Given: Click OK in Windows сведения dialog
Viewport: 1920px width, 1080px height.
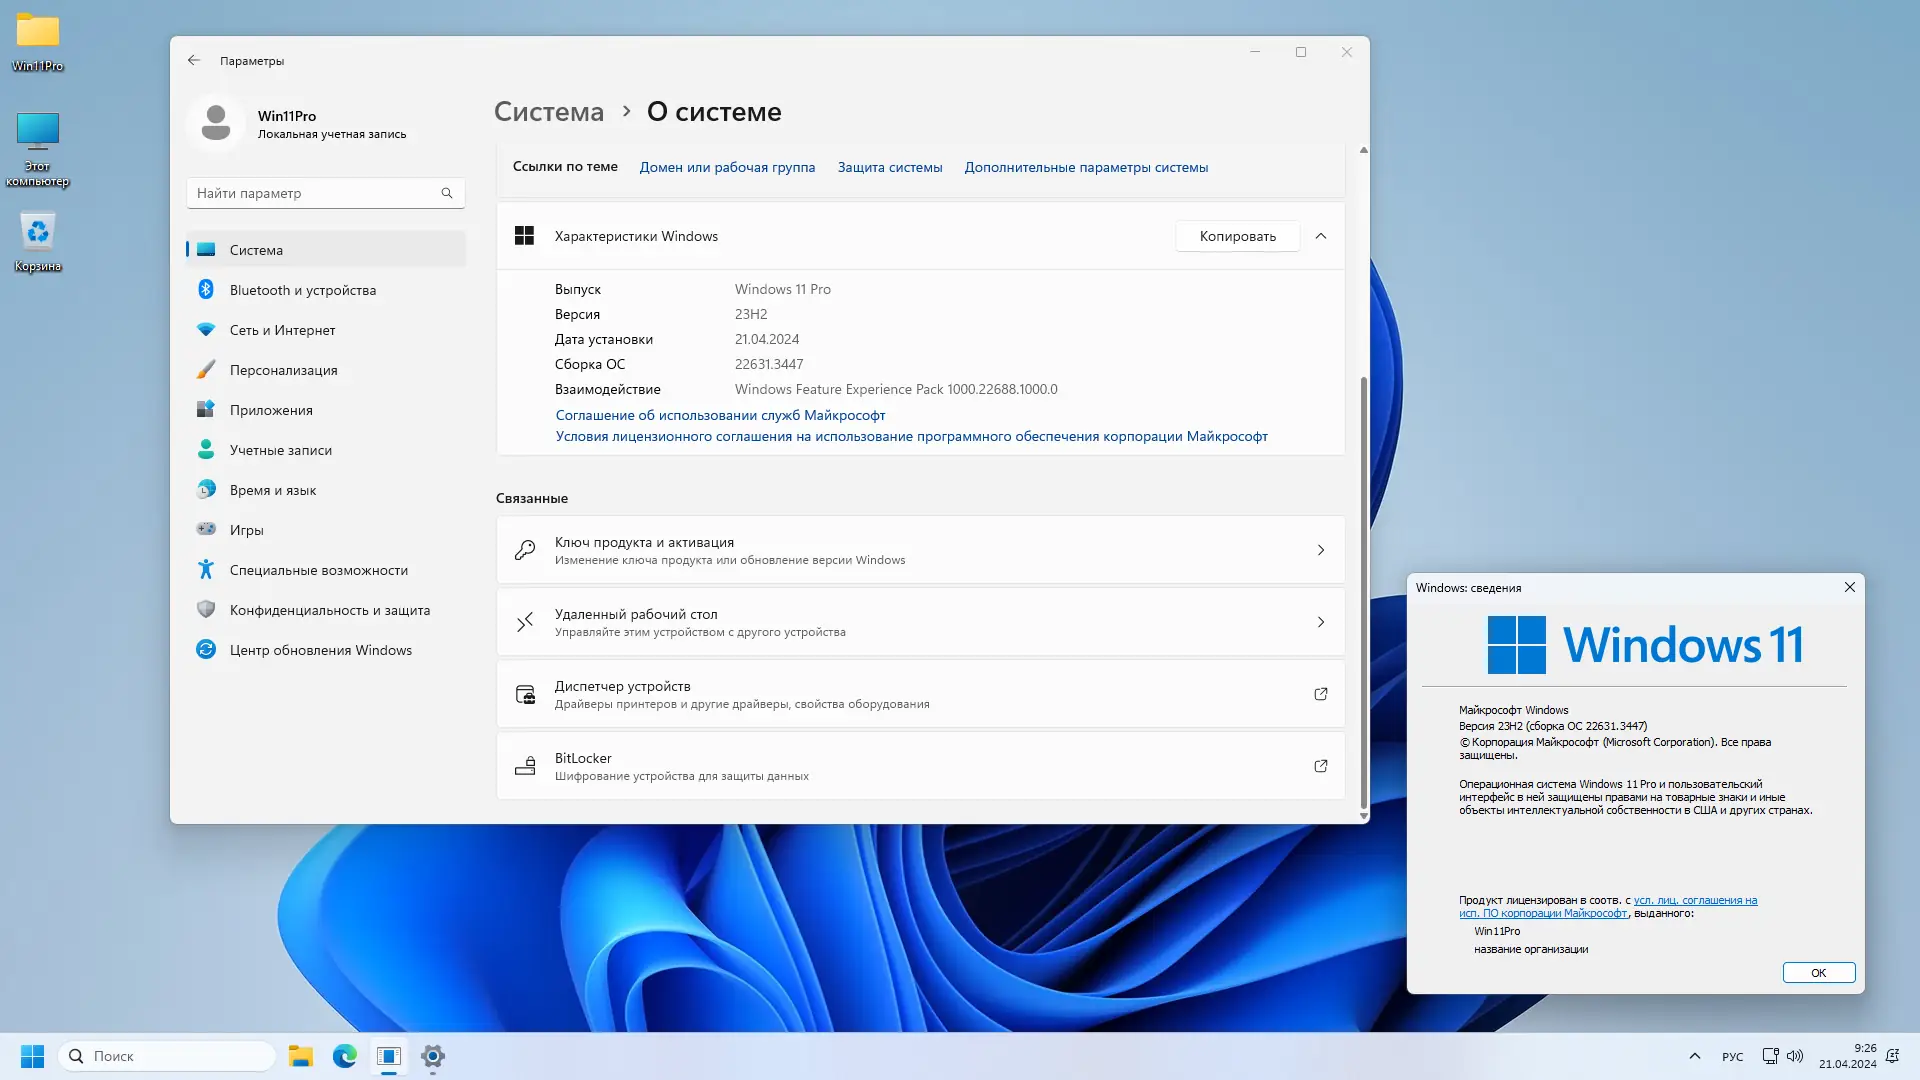Looking at the screenshot, I should 1818,973.
